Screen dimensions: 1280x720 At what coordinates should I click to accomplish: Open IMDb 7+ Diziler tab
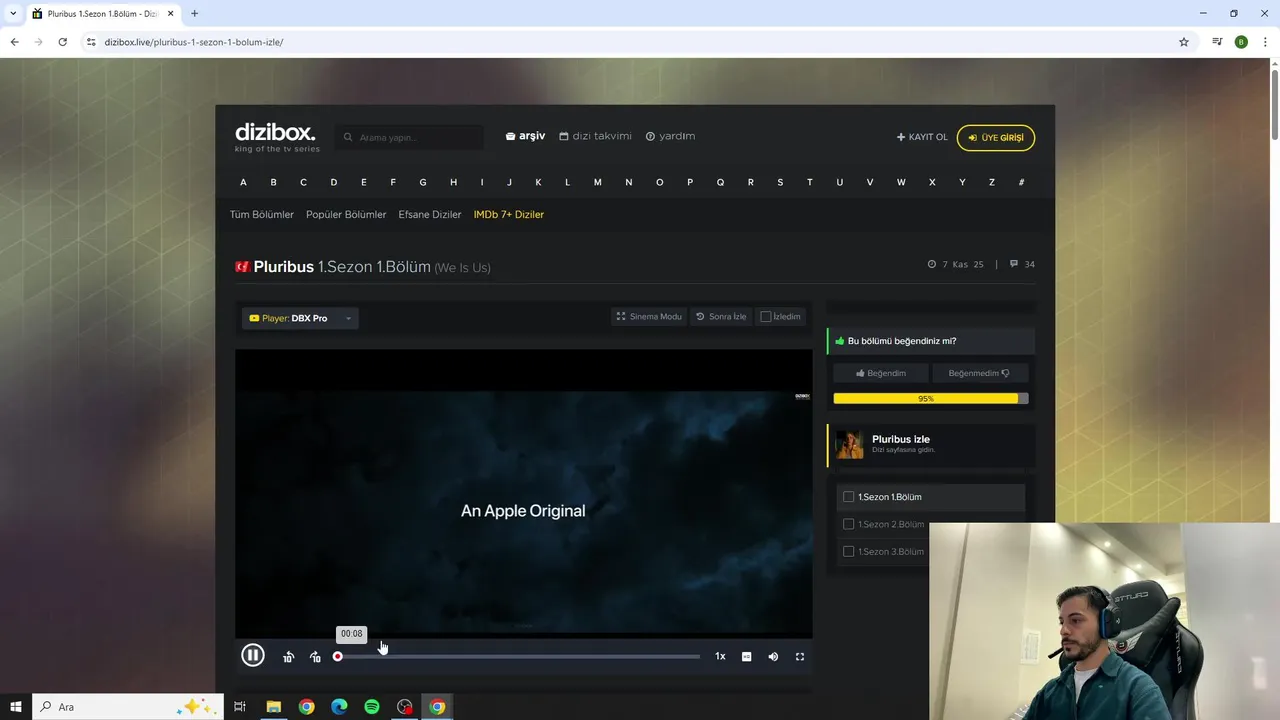pyautogui.click(x=509, y=214)
